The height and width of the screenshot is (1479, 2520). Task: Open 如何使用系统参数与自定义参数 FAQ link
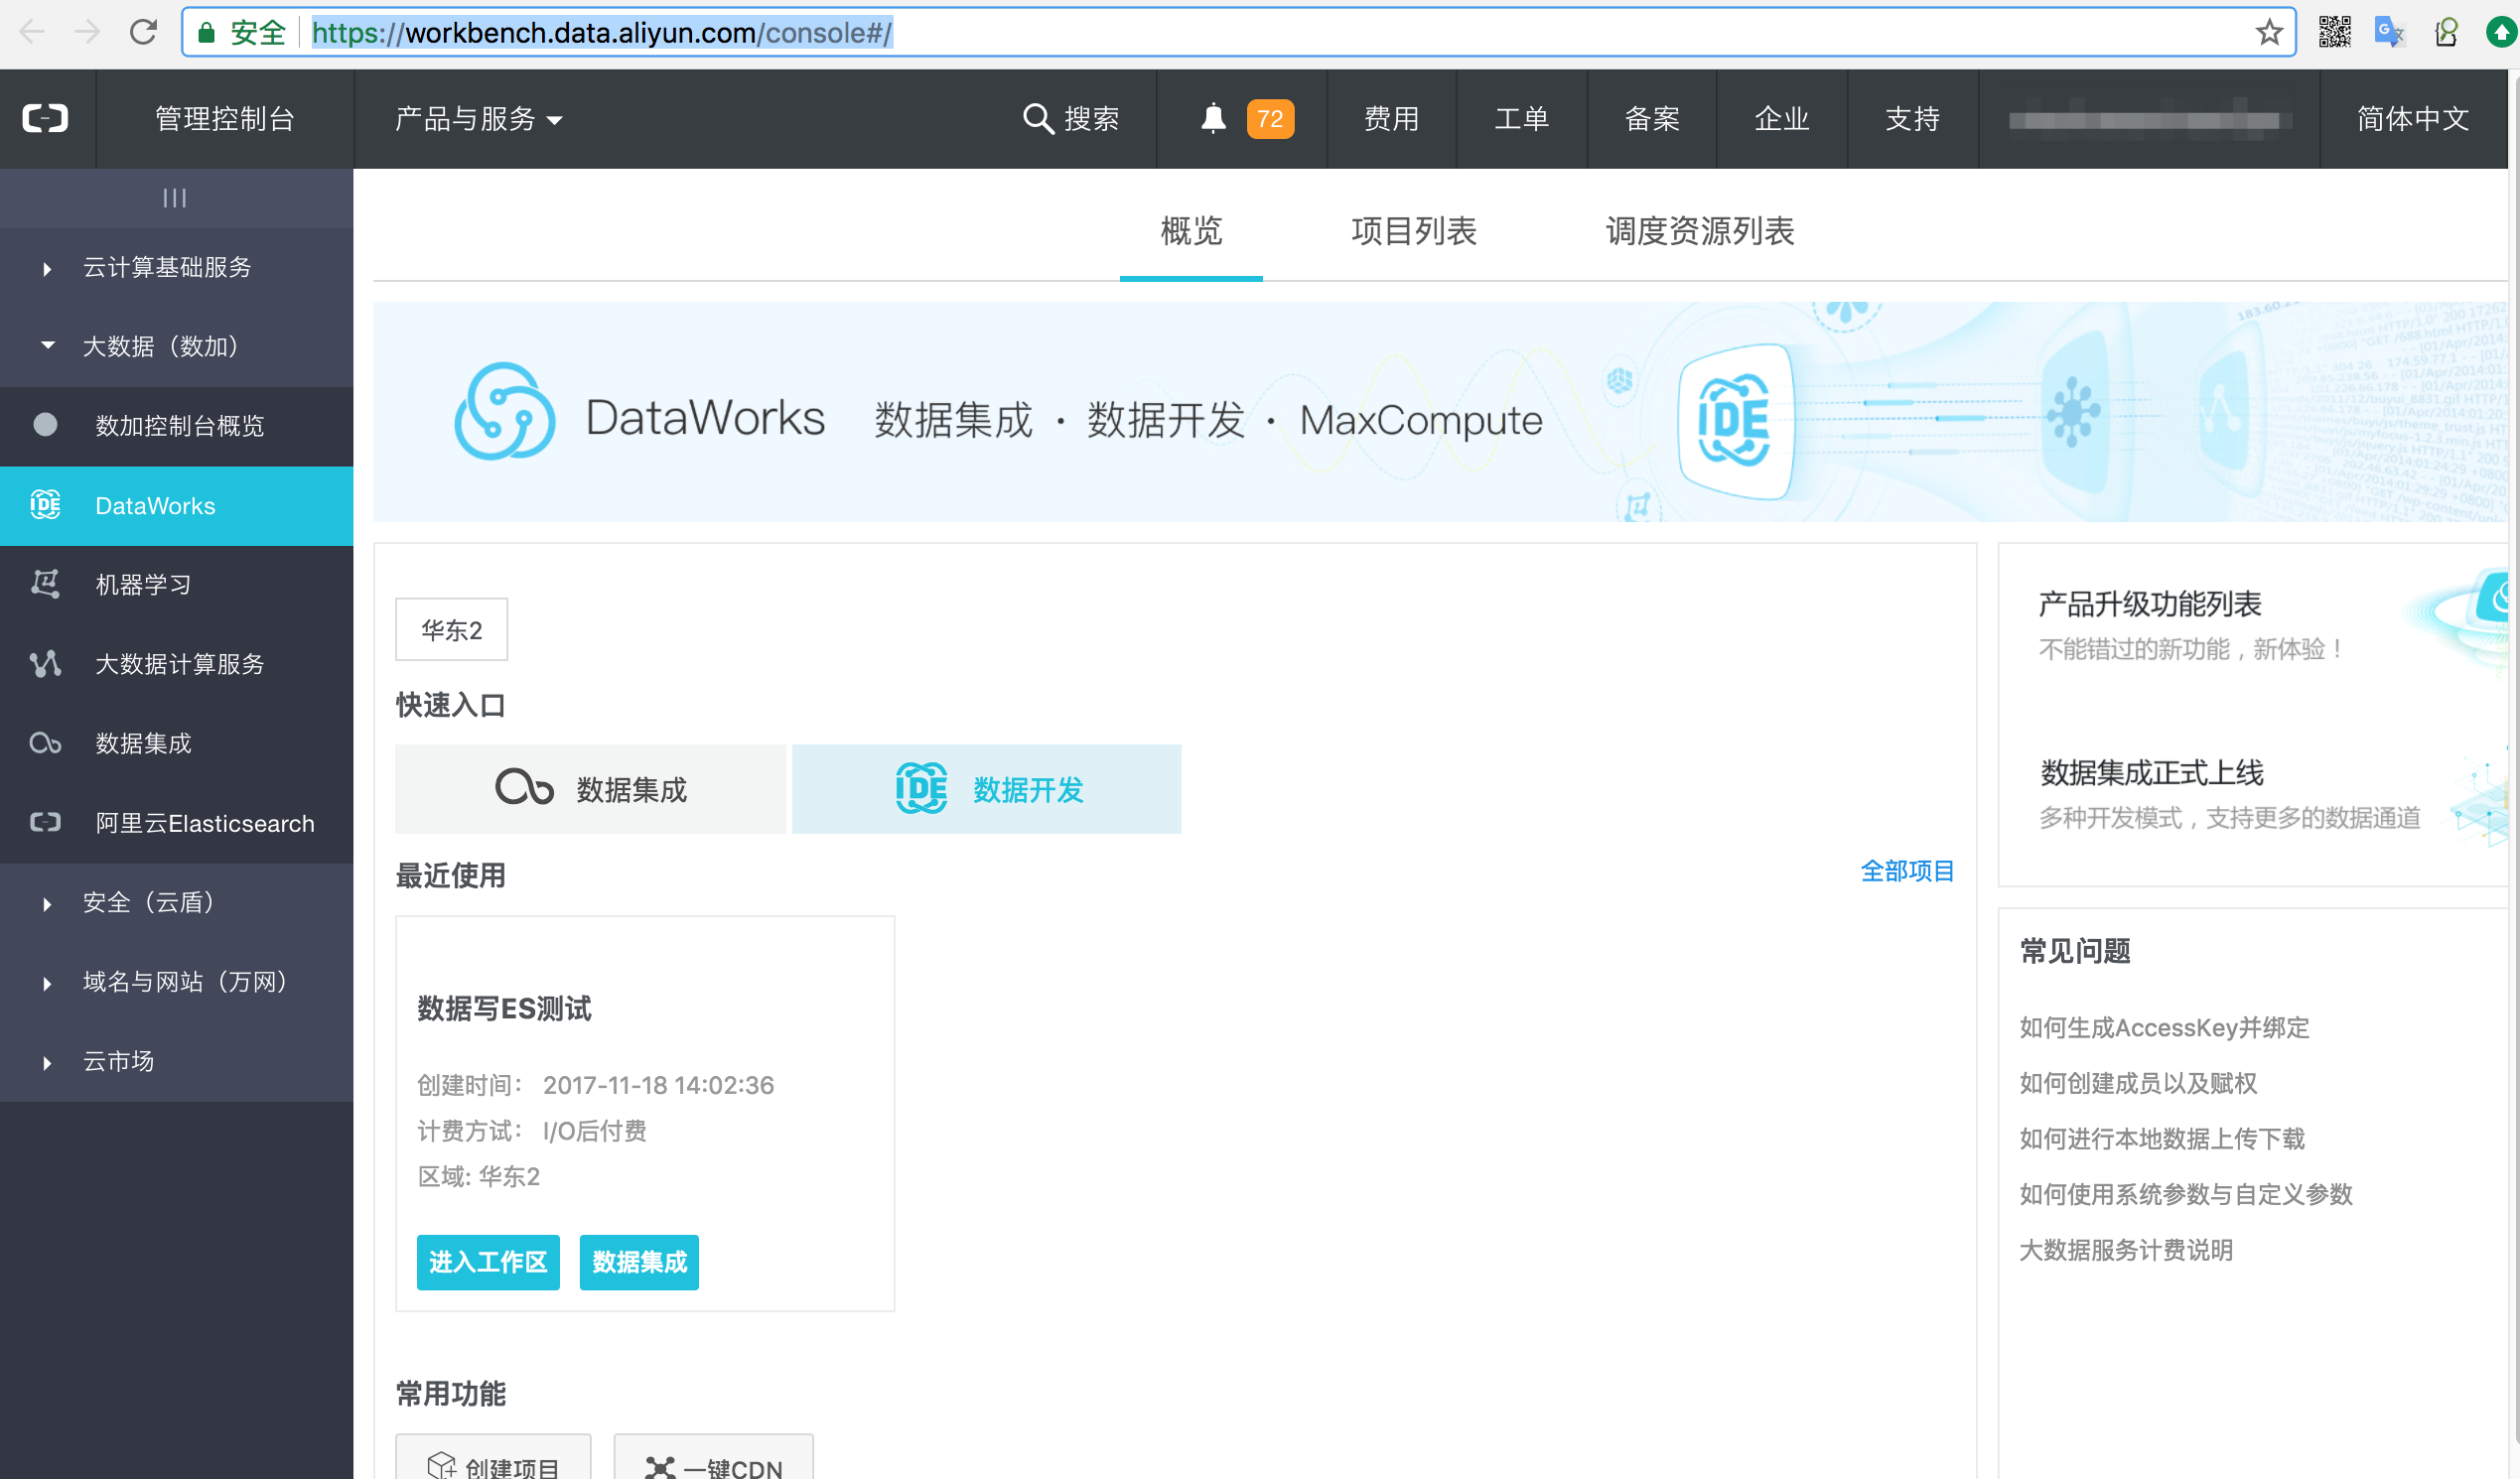click(x=2186, y=1194)
